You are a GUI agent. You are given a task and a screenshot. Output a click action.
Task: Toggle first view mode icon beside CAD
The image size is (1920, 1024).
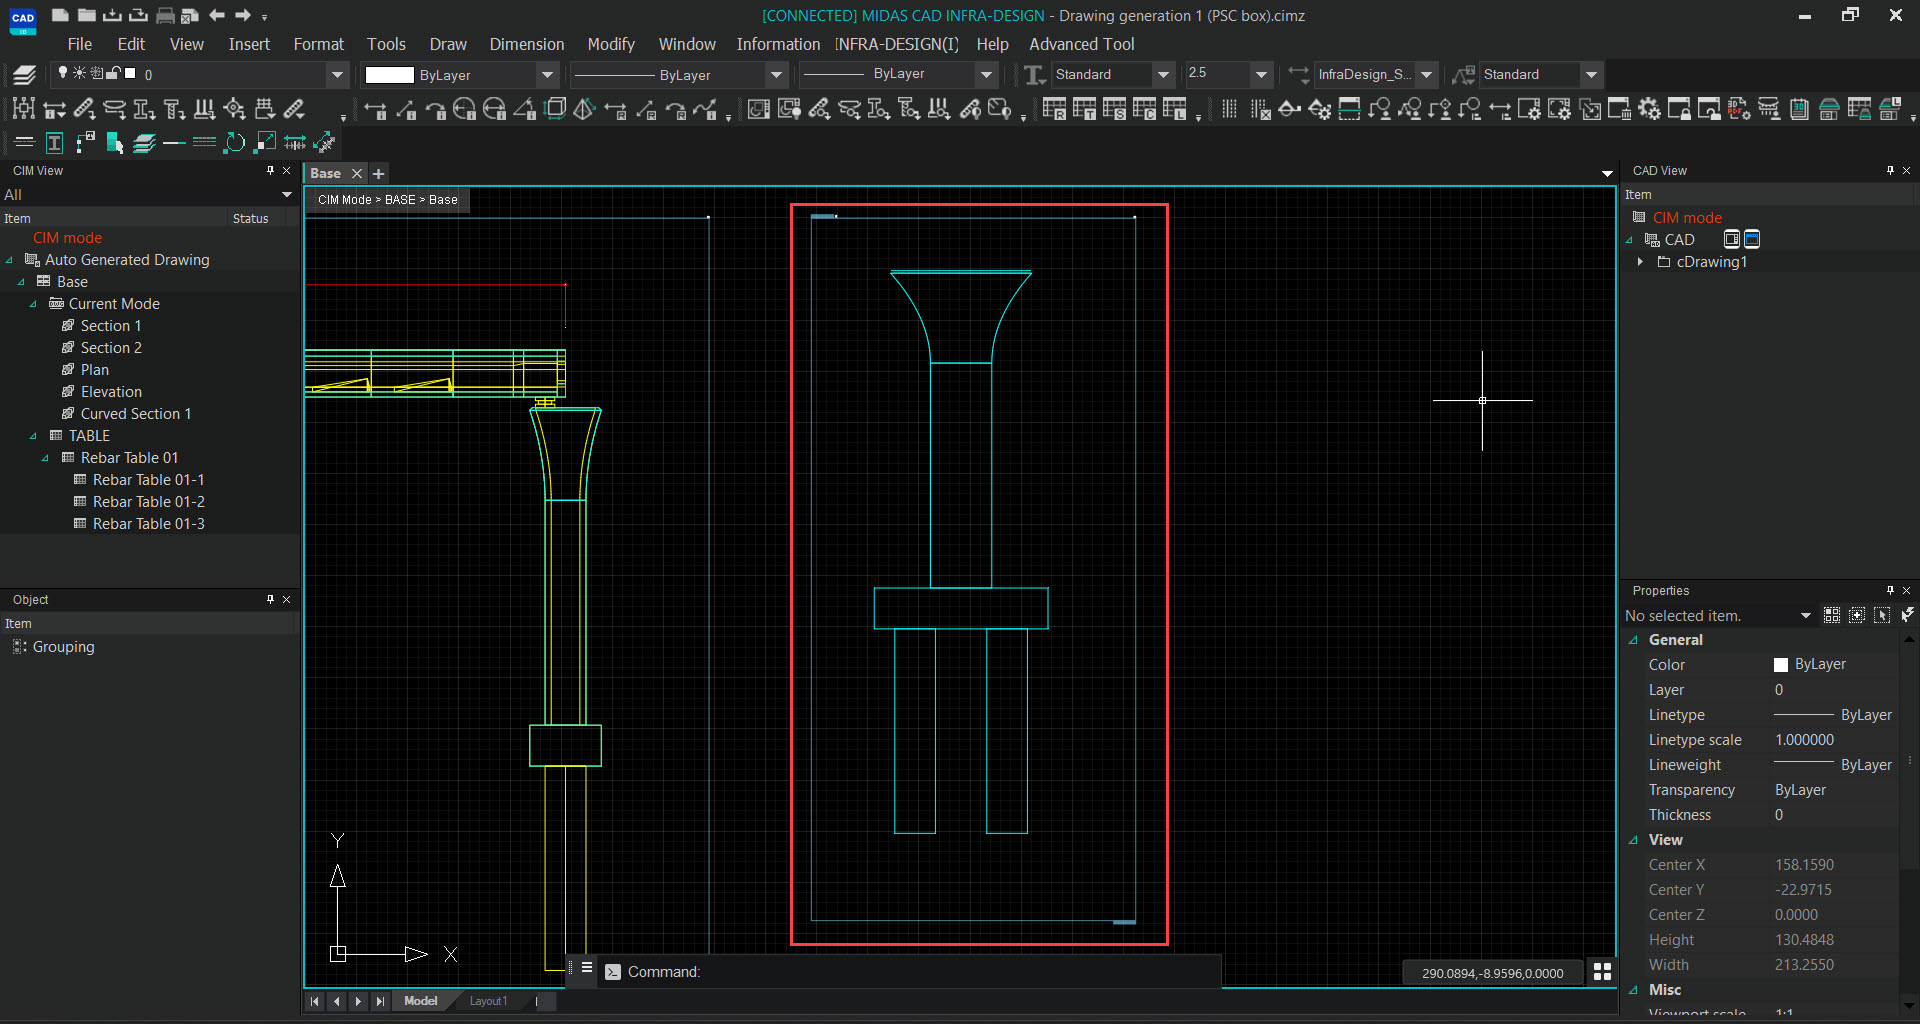click(x=1732, y=239)
